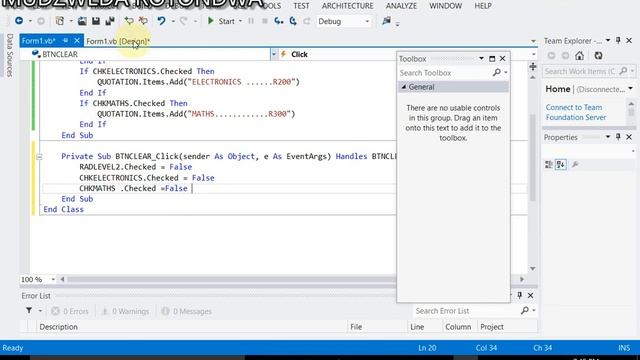Screen dimensions: 640x360
Task: Uncomment selected lines icon
Action: click(143, 21)
